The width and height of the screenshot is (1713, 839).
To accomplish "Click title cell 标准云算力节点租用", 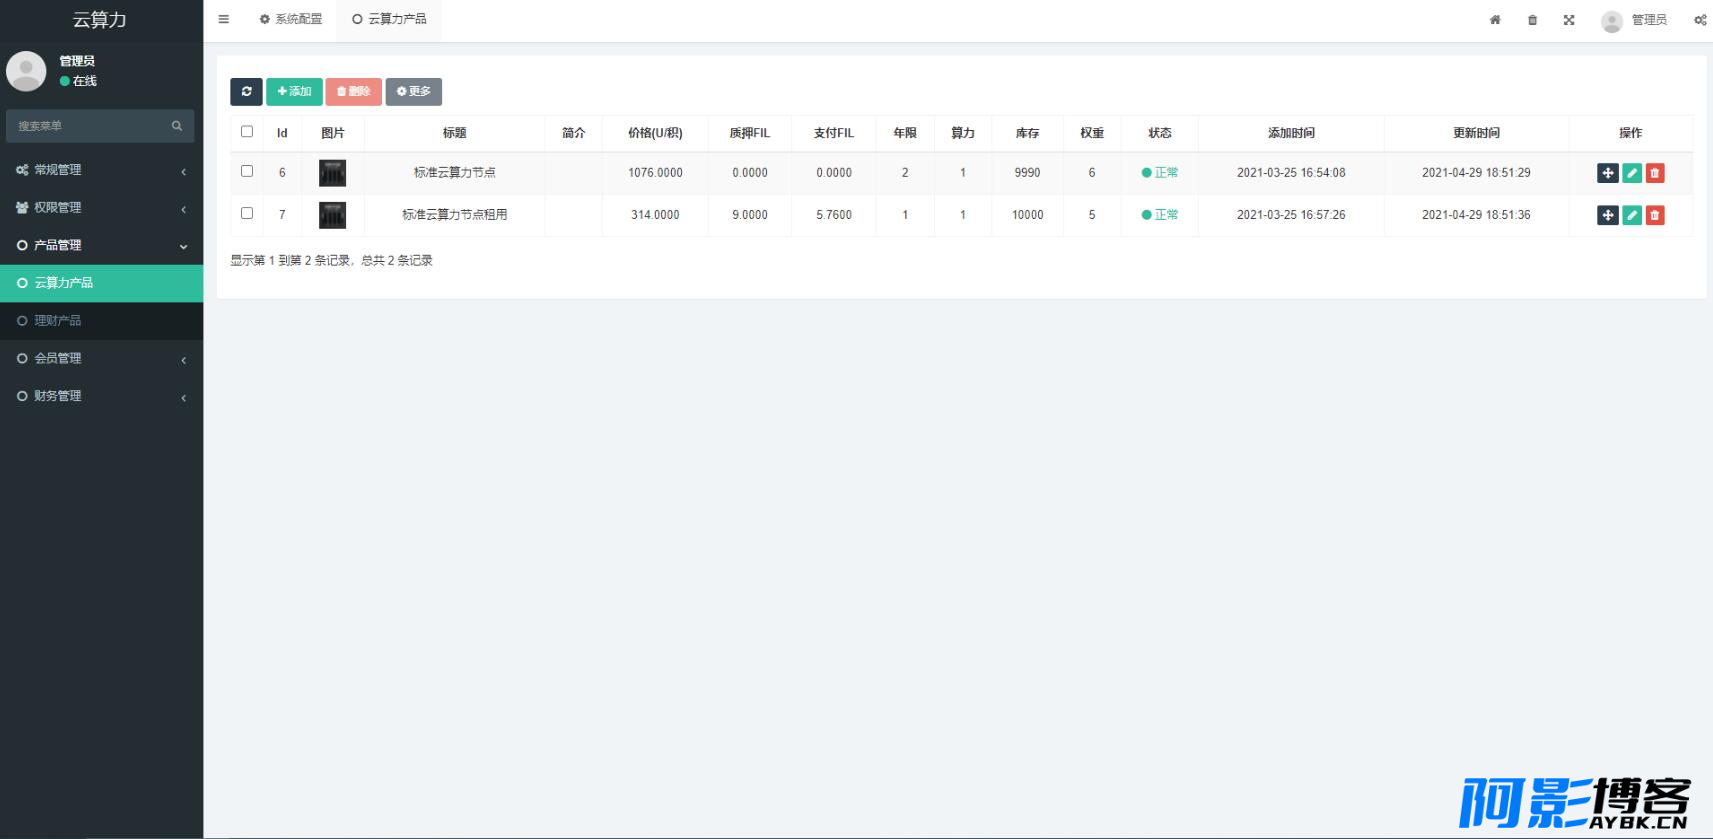I will click(455, 215).
